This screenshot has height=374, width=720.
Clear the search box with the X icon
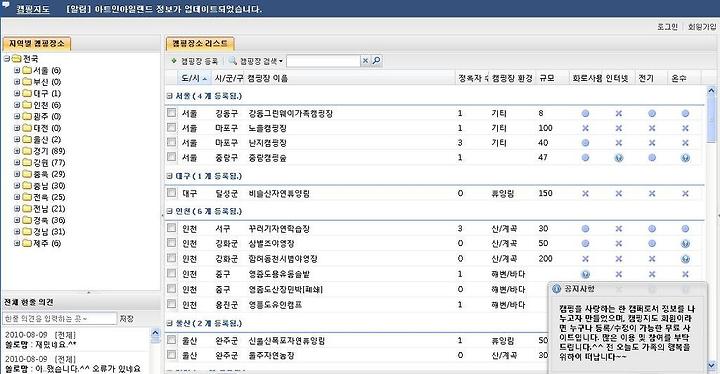[366, 61]
